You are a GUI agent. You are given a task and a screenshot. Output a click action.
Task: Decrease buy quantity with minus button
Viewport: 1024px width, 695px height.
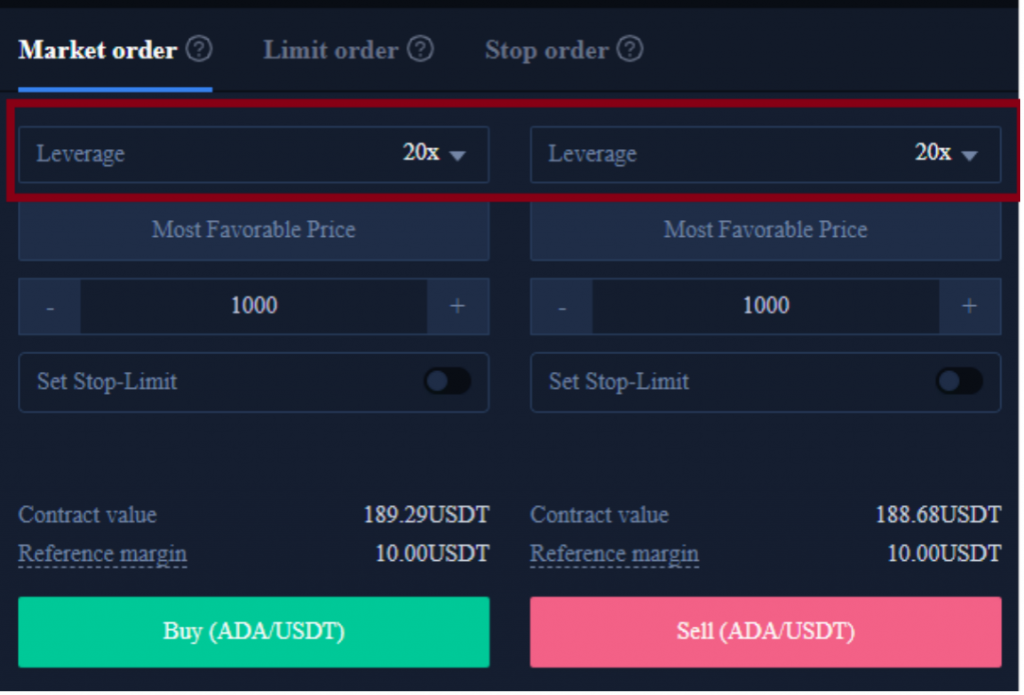click(49, 306)
